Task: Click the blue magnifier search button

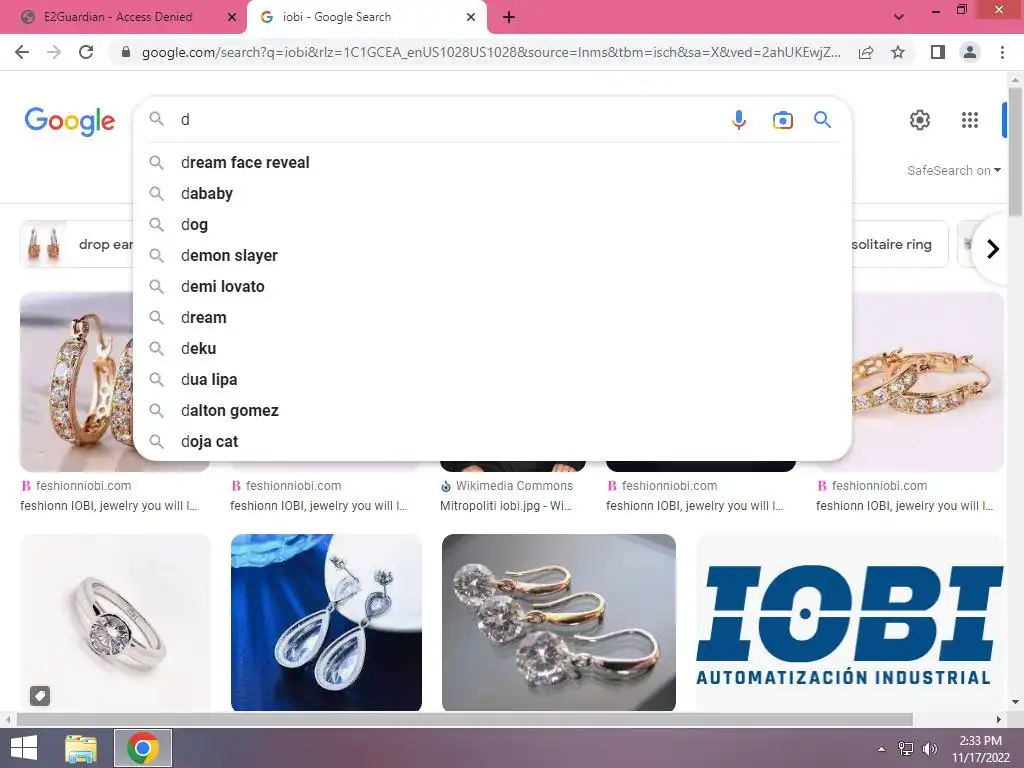Action: pyautogui.click(x=822, y=120)
